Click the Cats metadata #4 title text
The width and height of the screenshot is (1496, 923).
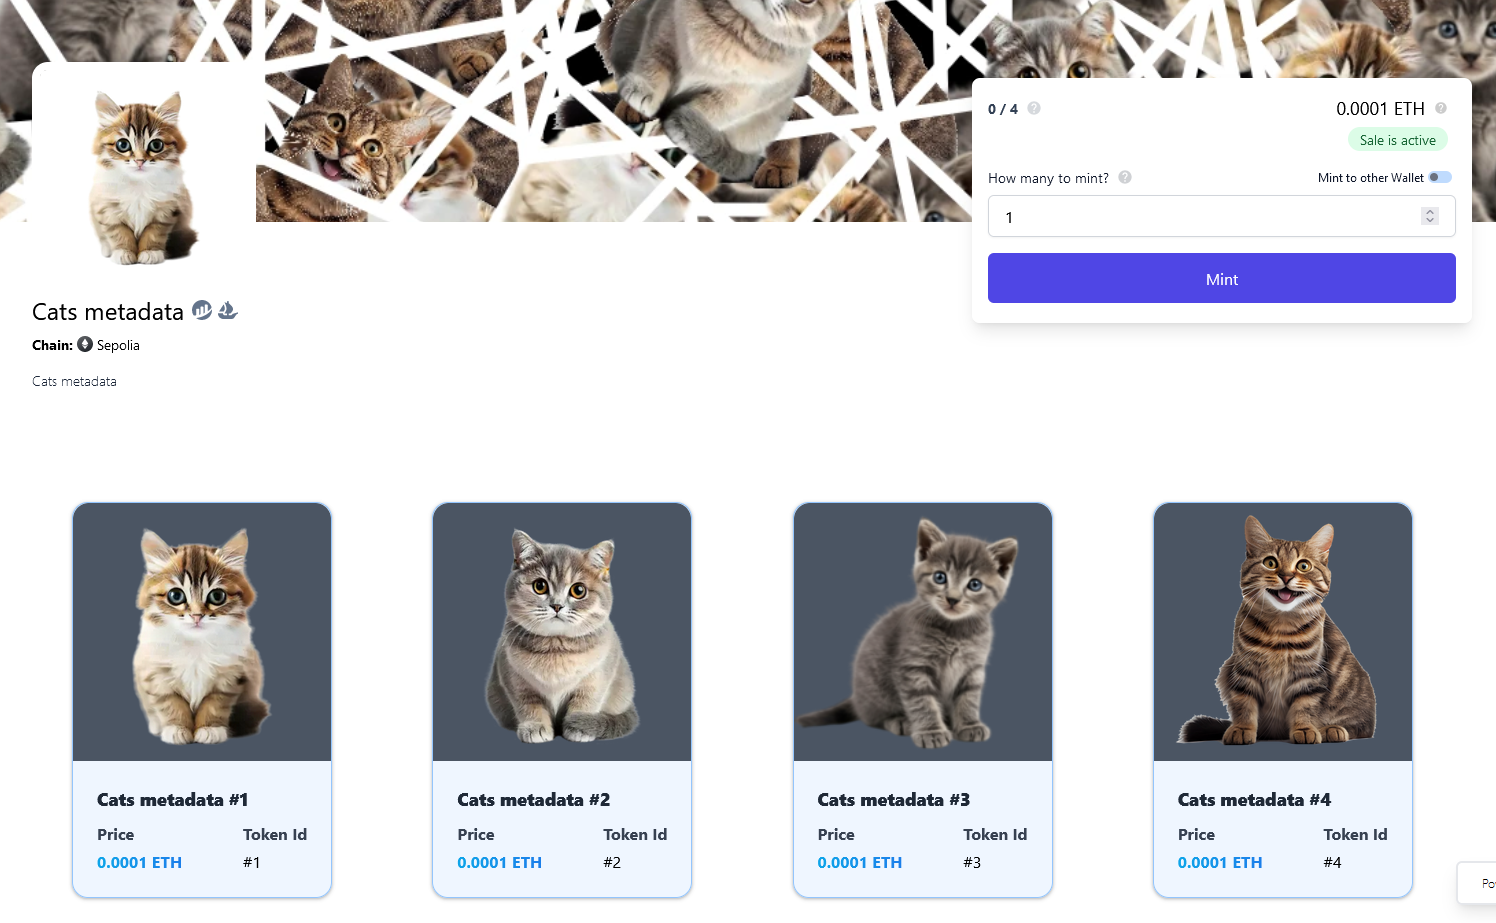click(x=1254, y=799)
